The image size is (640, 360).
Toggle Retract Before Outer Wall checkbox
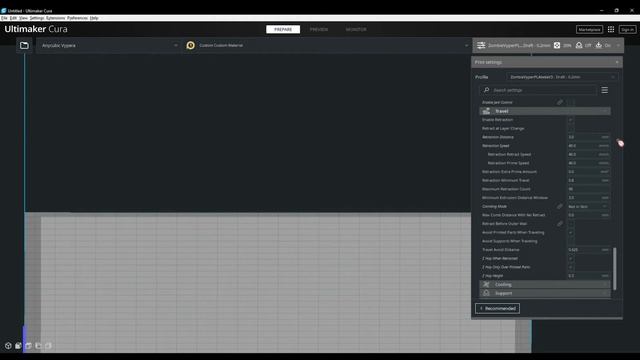pyautogui.click(x=571, y=224)
